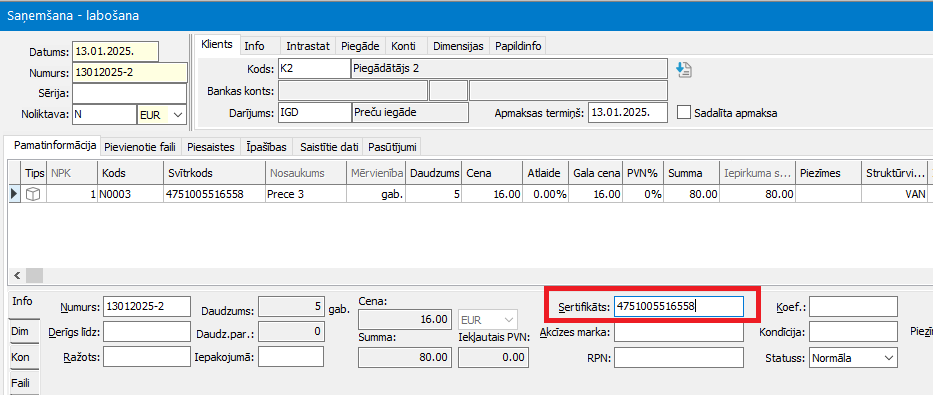Open the Intrastat tab

click(308, 46)
